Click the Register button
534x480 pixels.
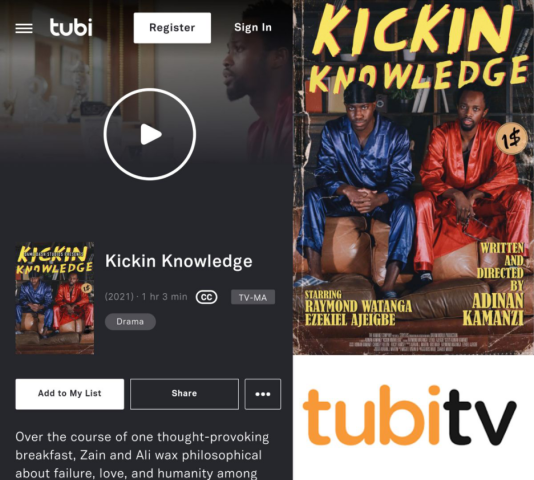coord(172,28)
